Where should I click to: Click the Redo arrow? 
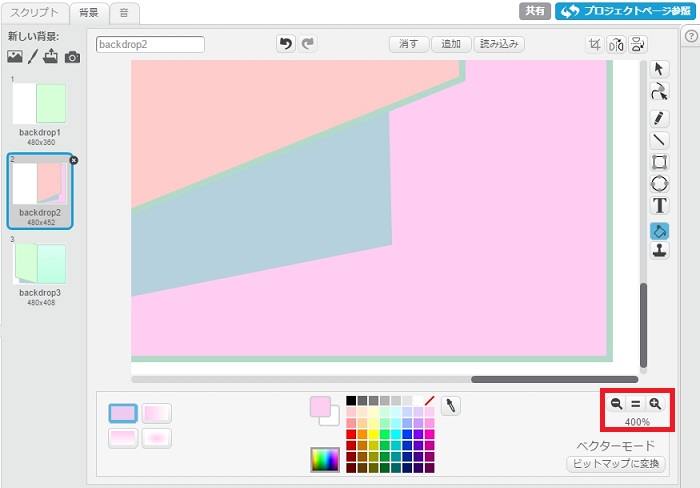(x=308, y=44)
